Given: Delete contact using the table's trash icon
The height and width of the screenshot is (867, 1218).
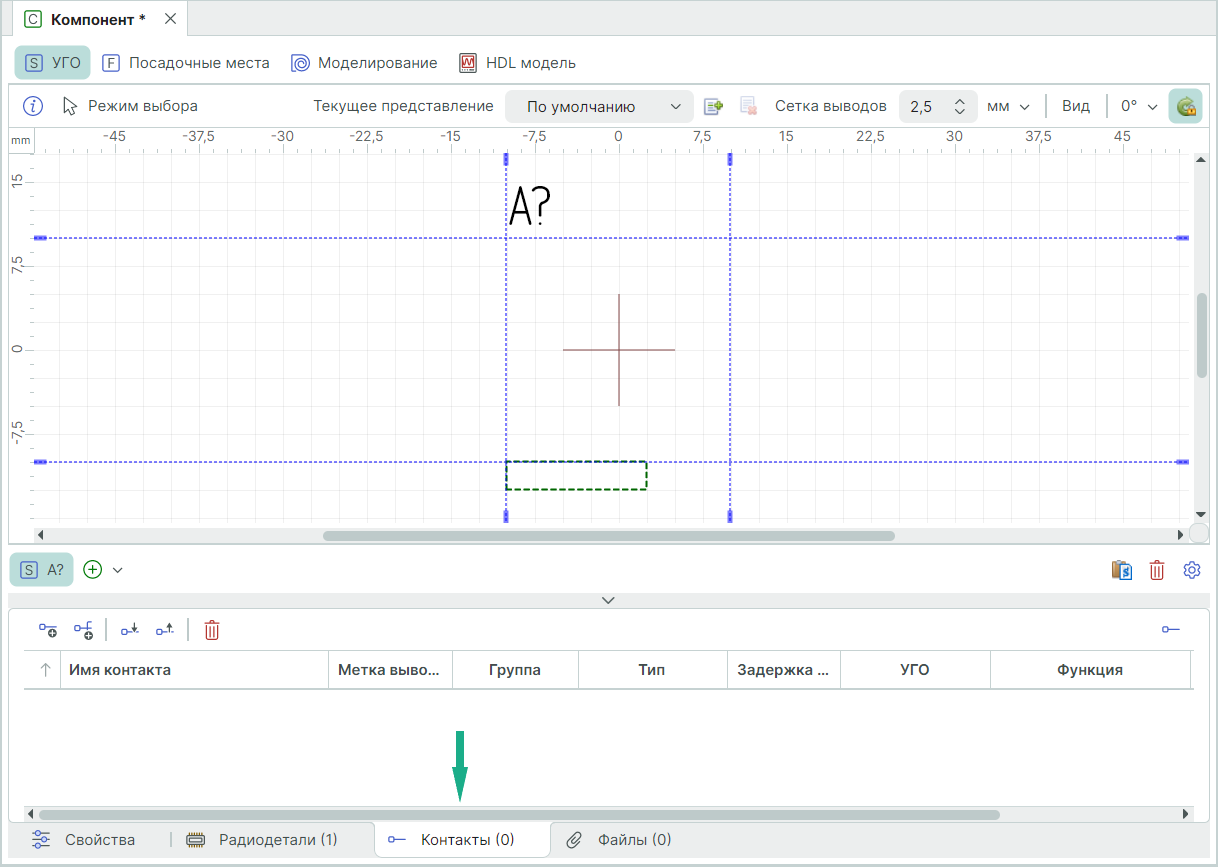Looking at the screenshot, I should point(212,630).
